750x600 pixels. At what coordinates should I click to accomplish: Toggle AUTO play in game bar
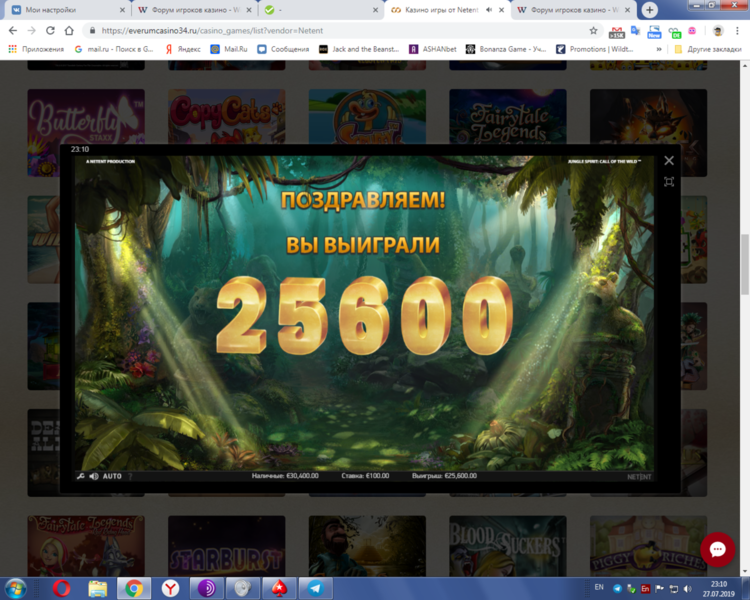click(x=112, y=476)
